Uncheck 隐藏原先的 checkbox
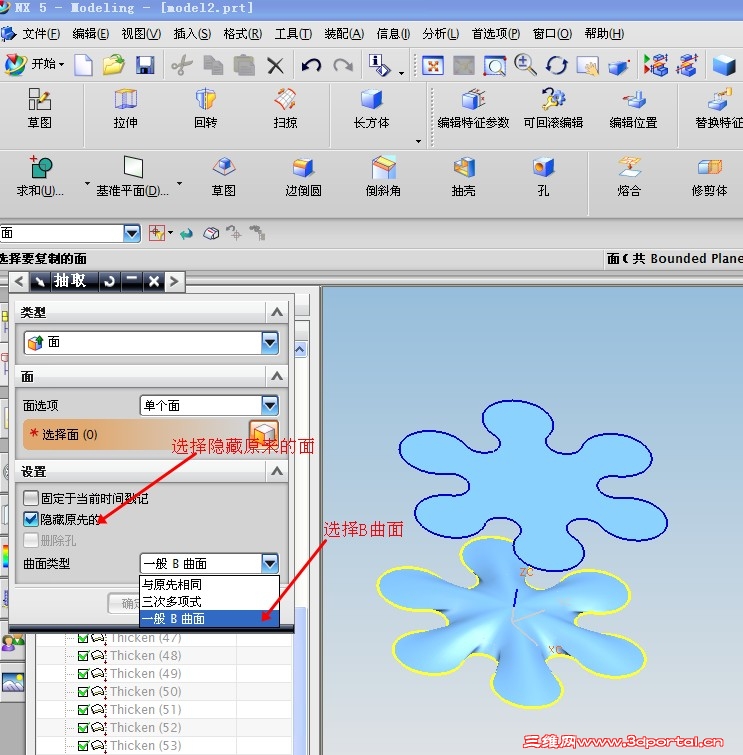This screenshot has height=755, width=743. pos(31,519)
